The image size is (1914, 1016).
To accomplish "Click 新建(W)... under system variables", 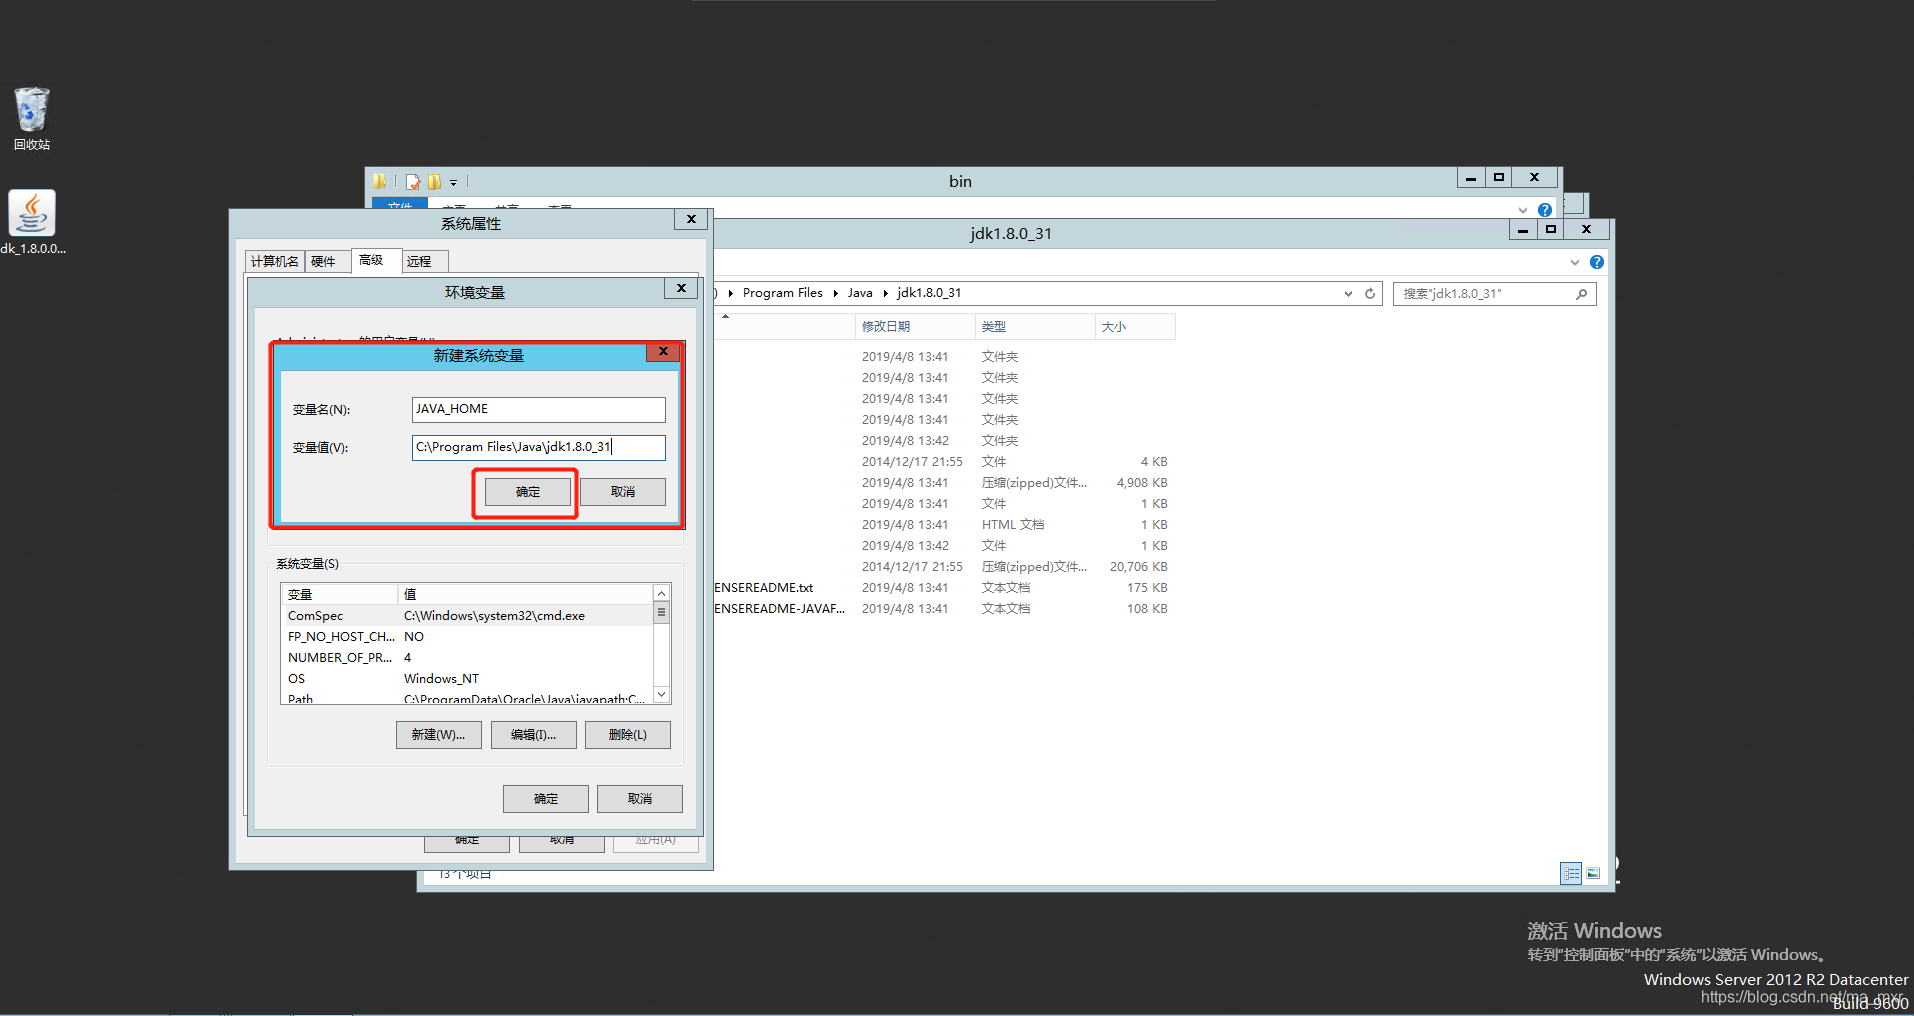I will coord(438,735).
